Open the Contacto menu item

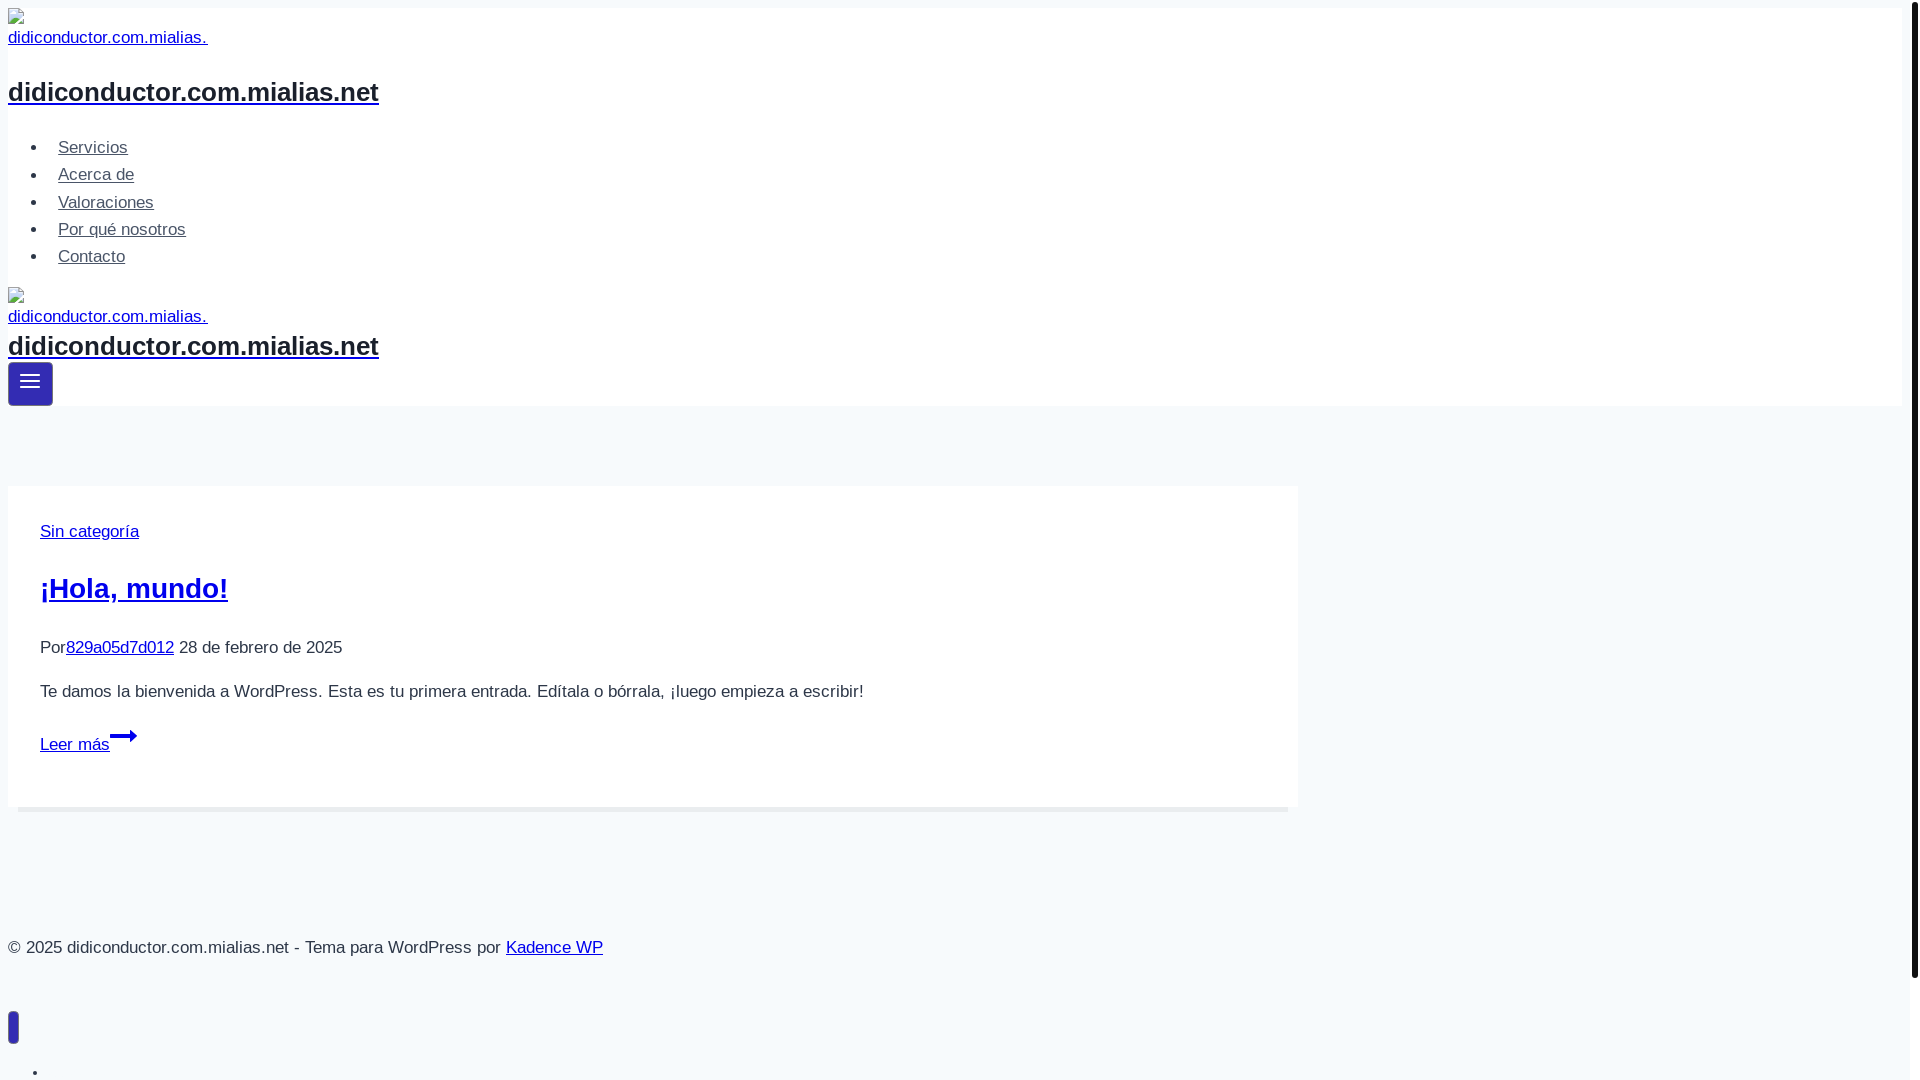point(92,256)
